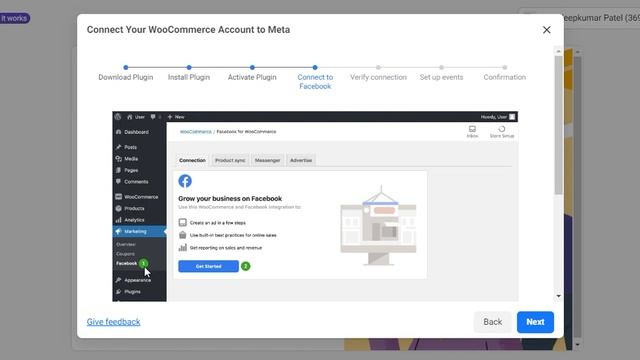Open the Coupons submenu item
The width and height of the screenshot is (640, 360).
coord(125,253)
